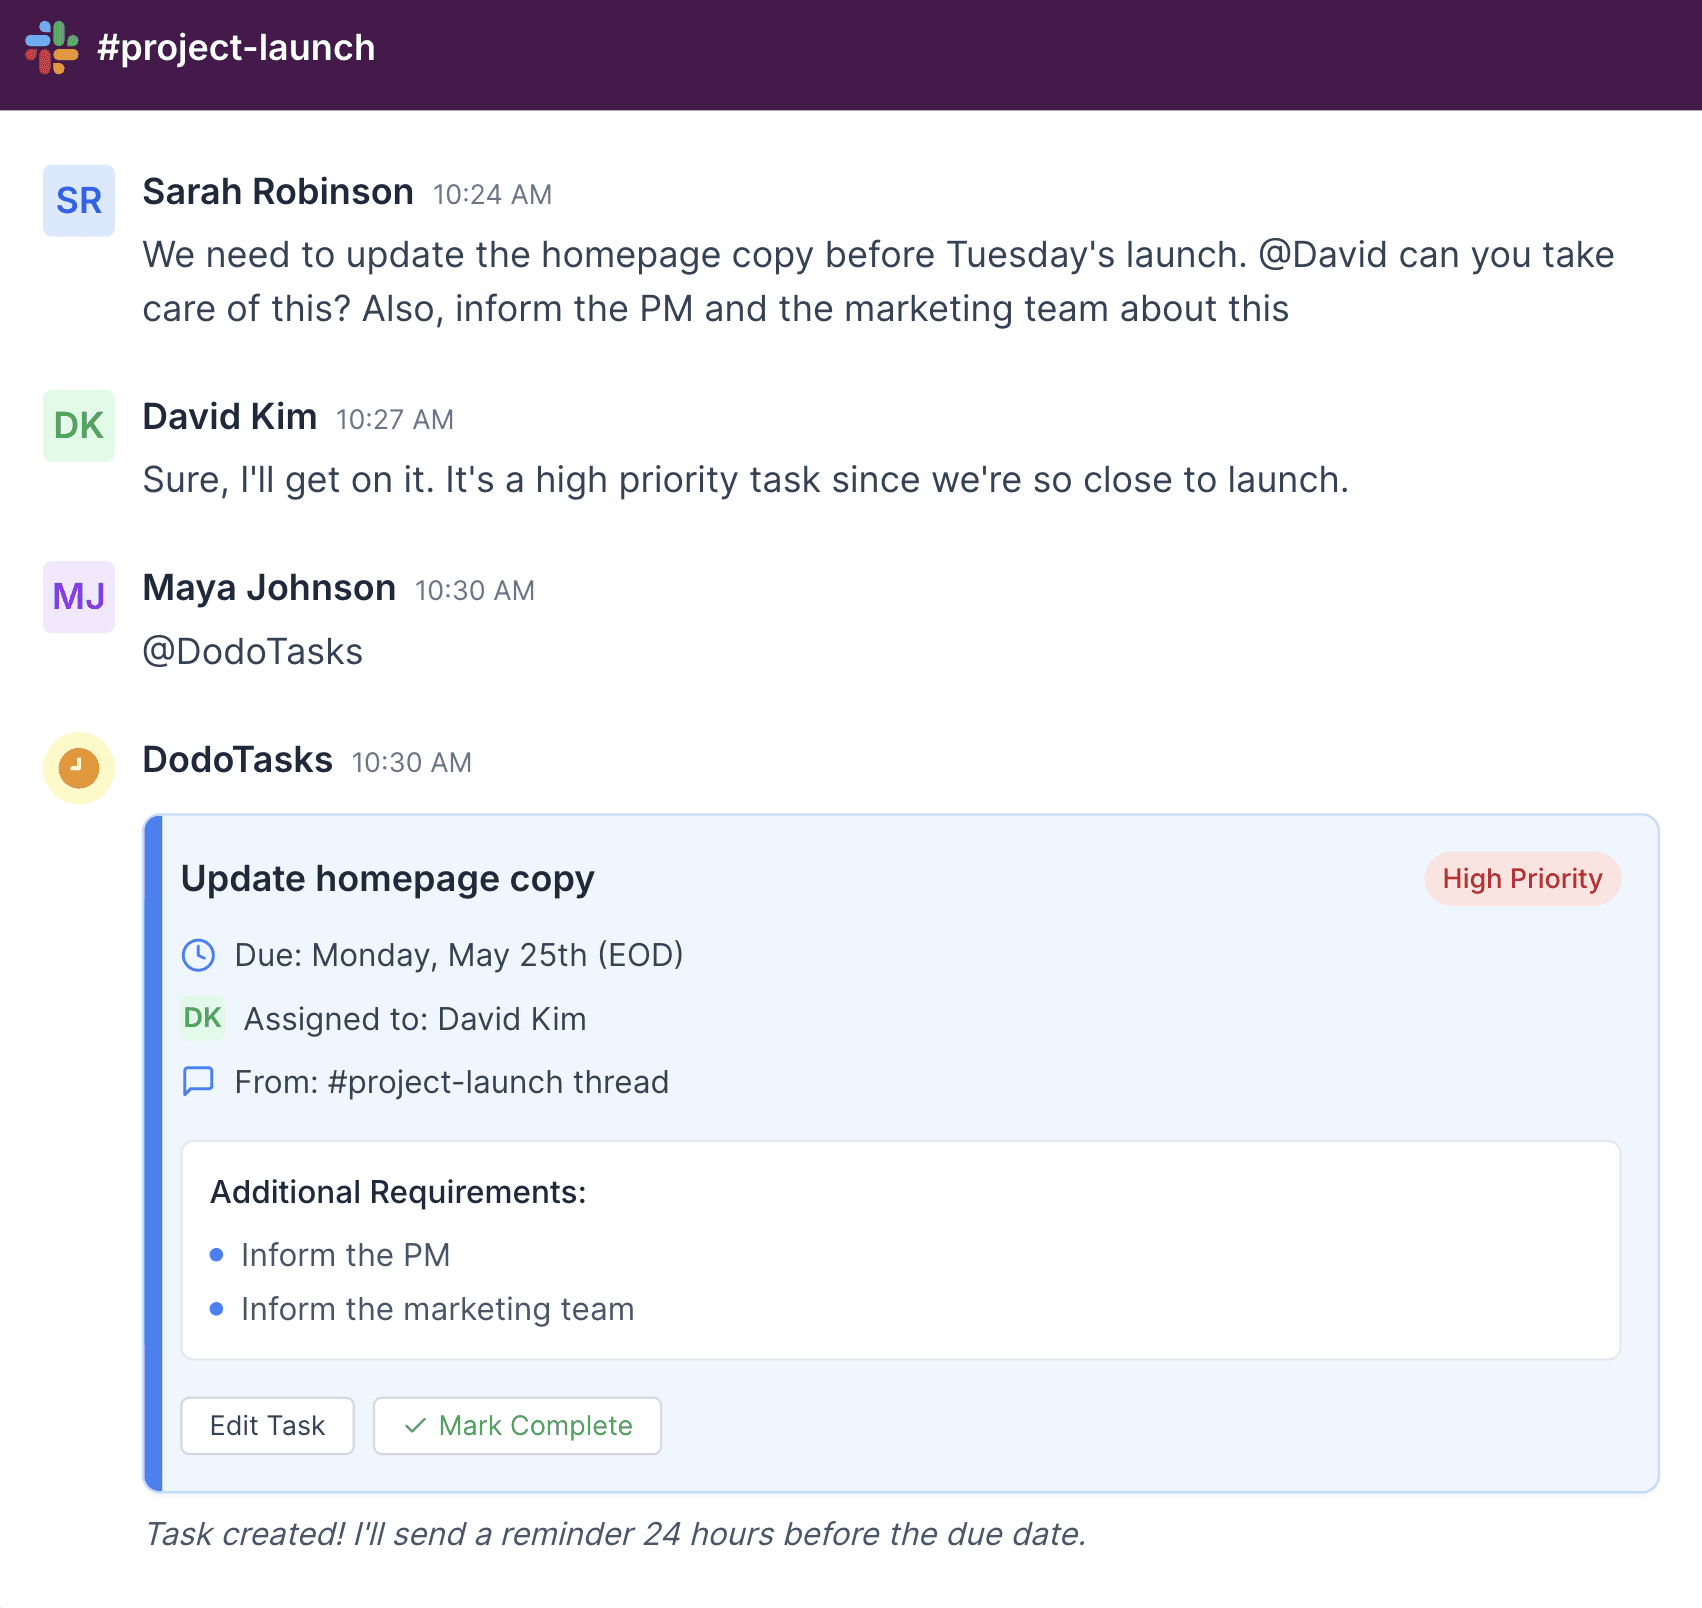Click the High Priority badge
Image resolution: width=1702 pixels, height=1608 pixels.
[1522, 879]
